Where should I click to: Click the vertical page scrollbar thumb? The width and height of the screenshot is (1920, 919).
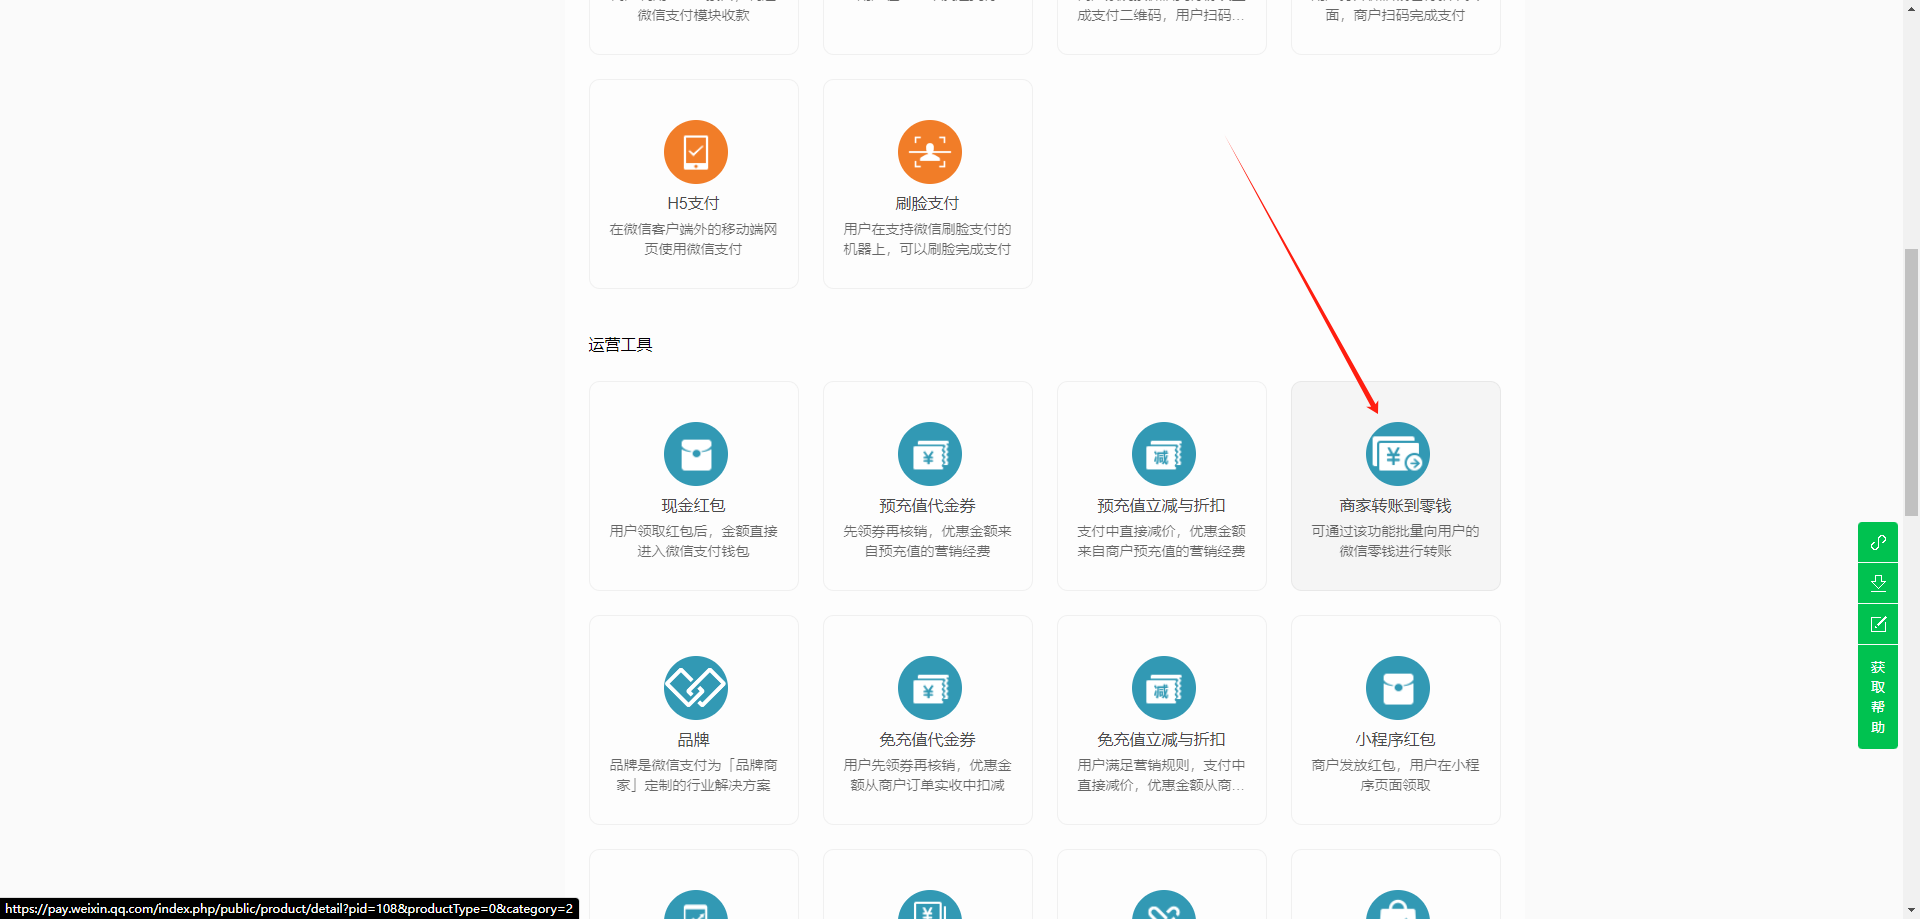tap(1911, 380)
